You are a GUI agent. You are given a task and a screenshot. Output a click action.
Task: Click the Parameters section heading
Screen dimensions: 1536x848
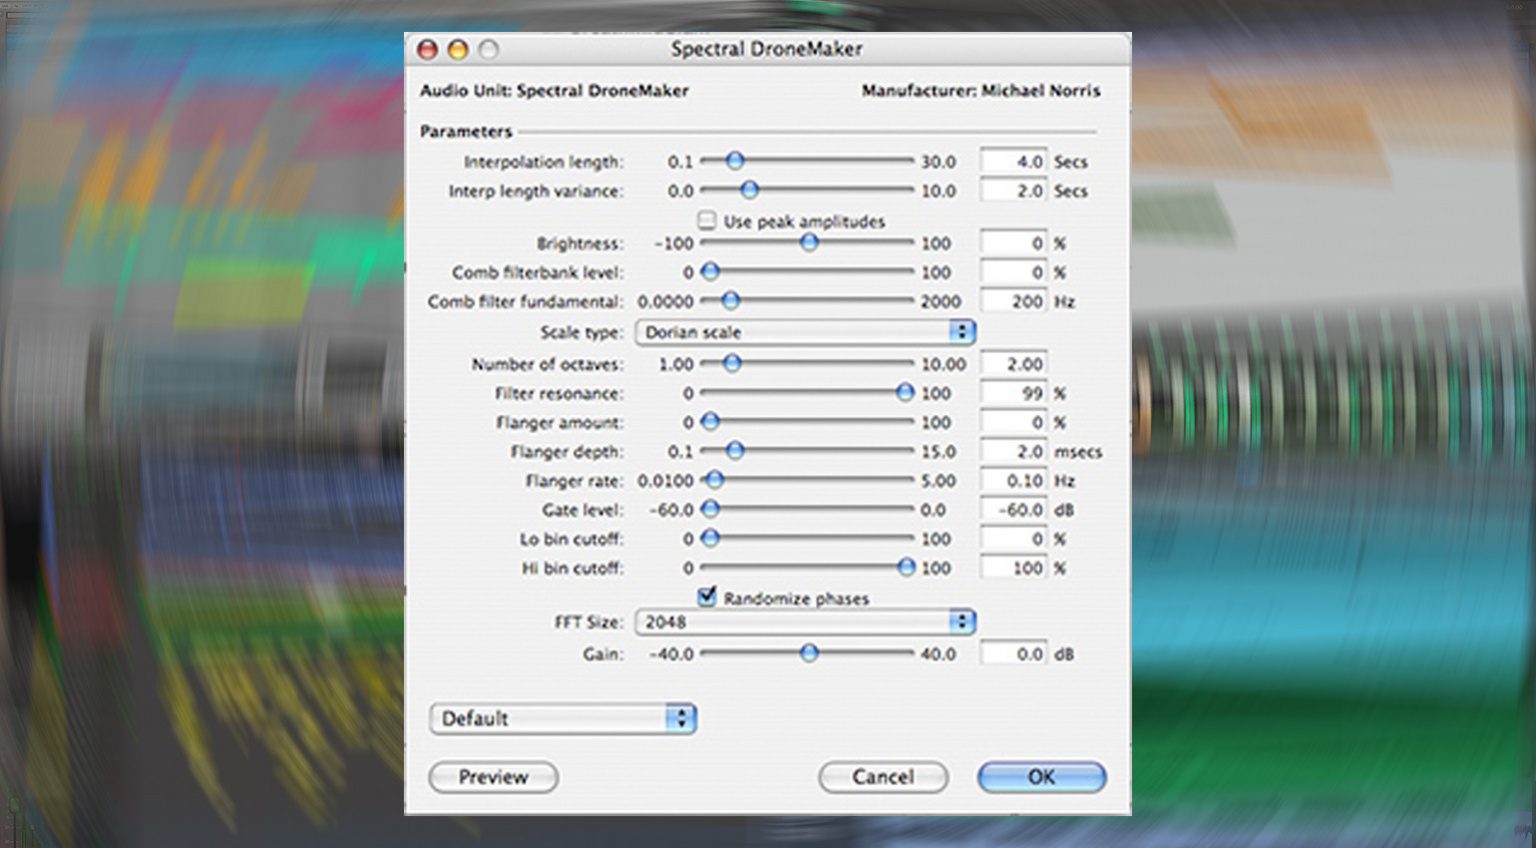[x=465, y=131]
